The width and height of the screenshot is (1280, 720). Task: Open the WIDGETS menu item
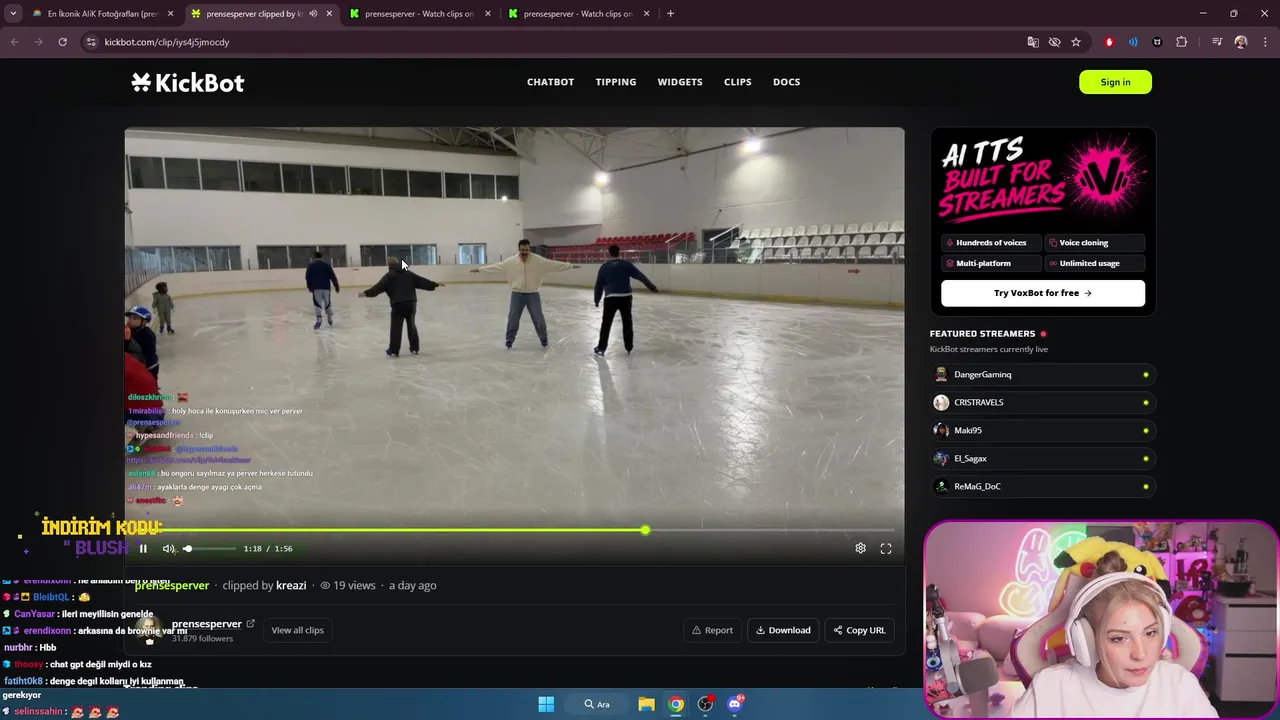[x=680, y=82]
